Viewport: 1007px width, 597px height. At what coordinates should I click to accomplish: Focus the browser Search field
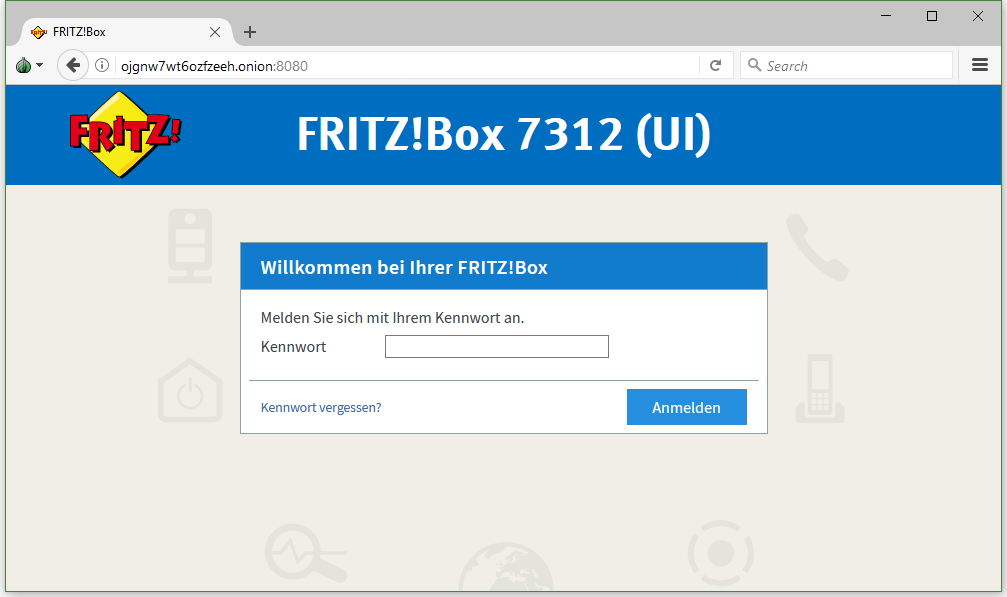point(846,65)
